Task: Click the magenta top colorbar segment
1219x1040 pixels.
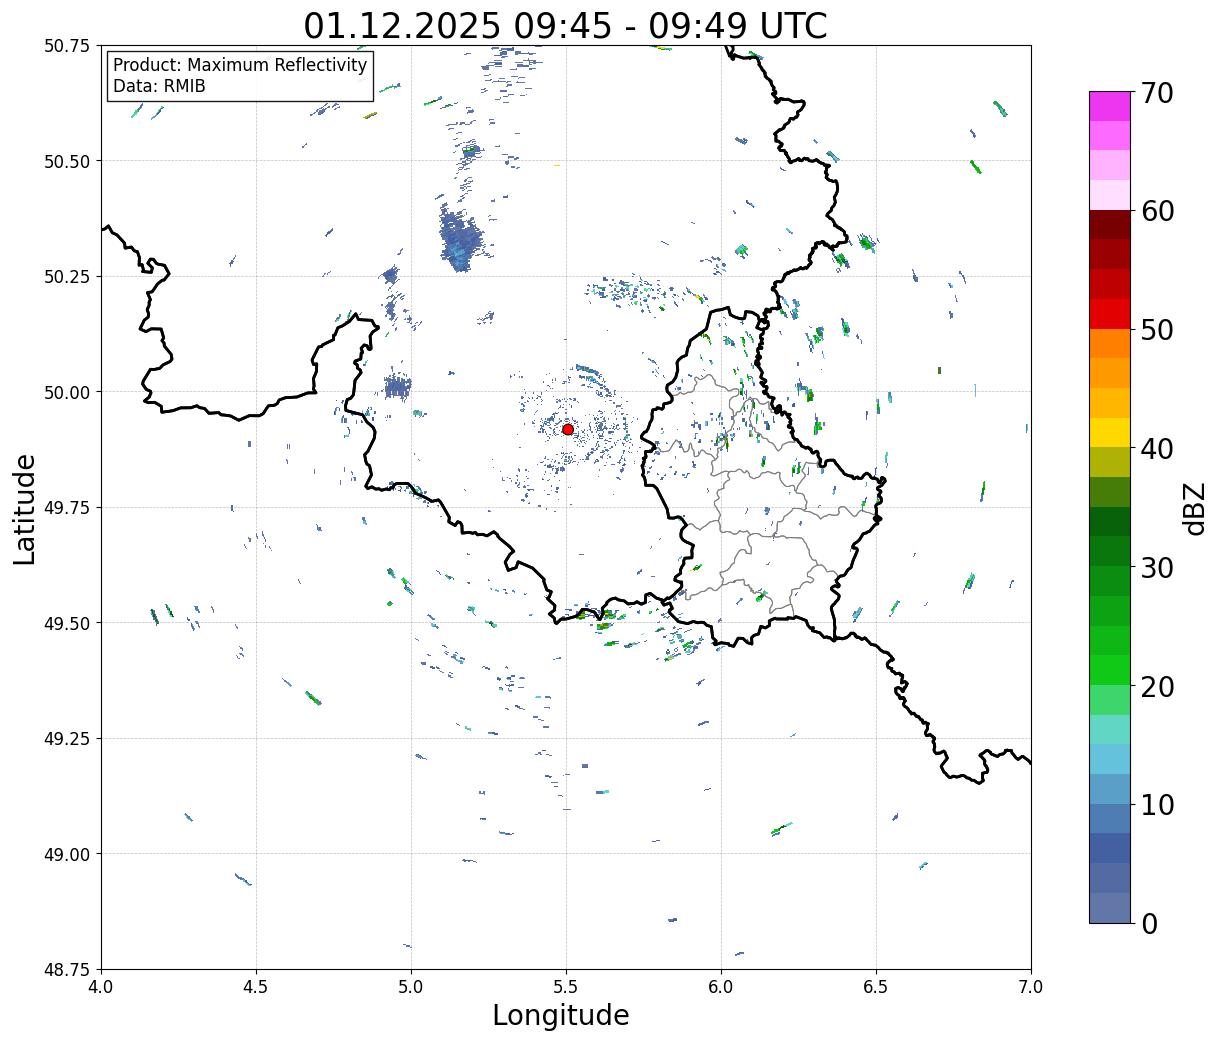Action: click(1110, 106)
